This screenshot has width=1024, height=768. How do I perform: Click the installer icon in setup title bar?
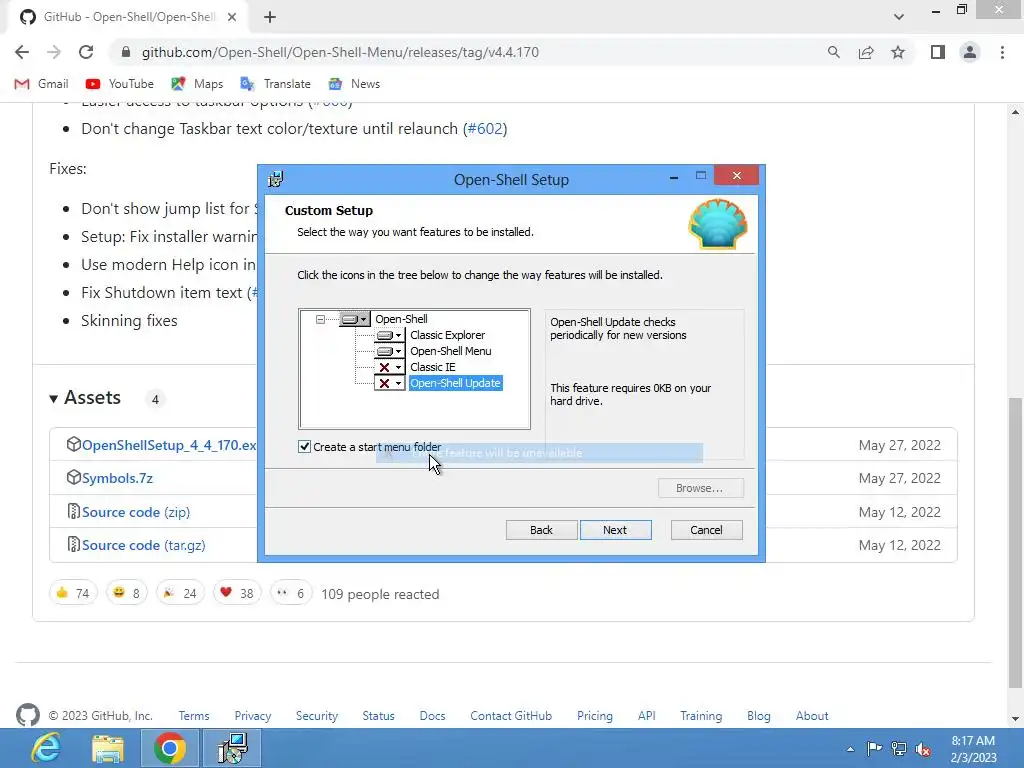coord(276,179)
